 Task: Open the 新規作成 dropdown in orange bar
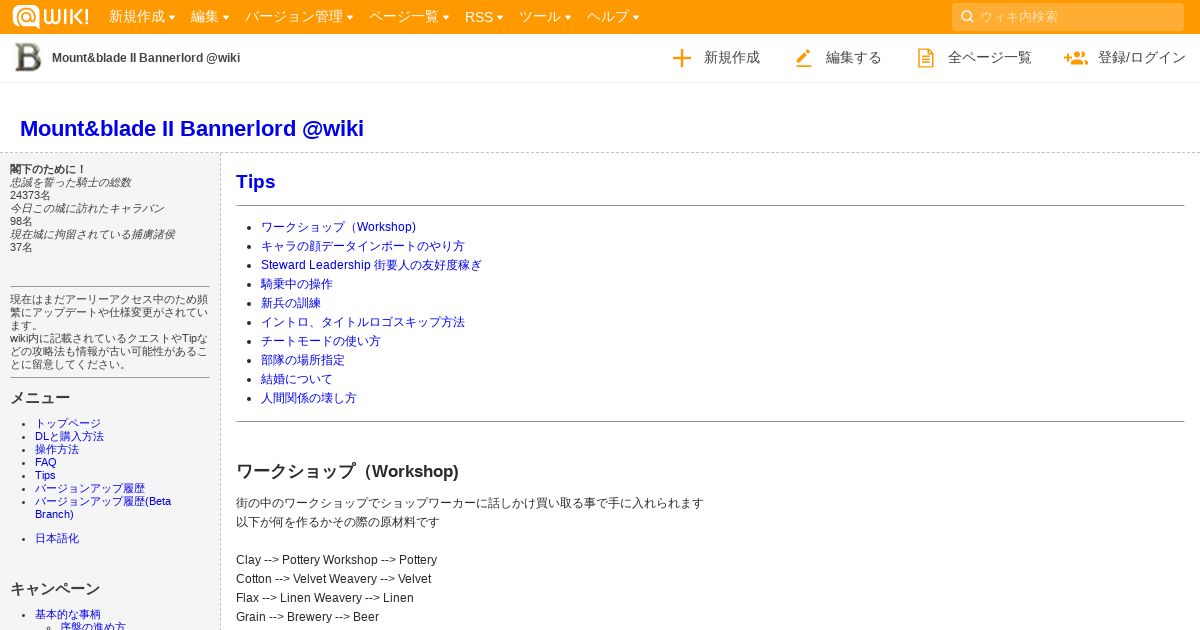142,17
